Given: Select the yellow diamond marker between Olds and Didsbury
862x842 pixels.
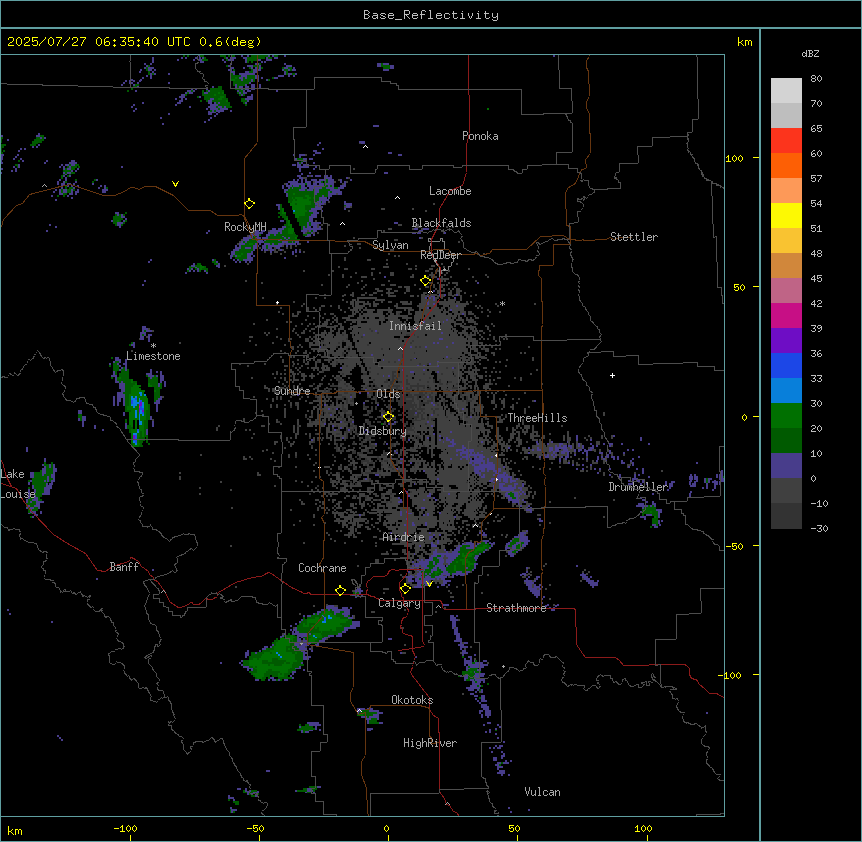Looking at the screenshot, I should (389, 417).
